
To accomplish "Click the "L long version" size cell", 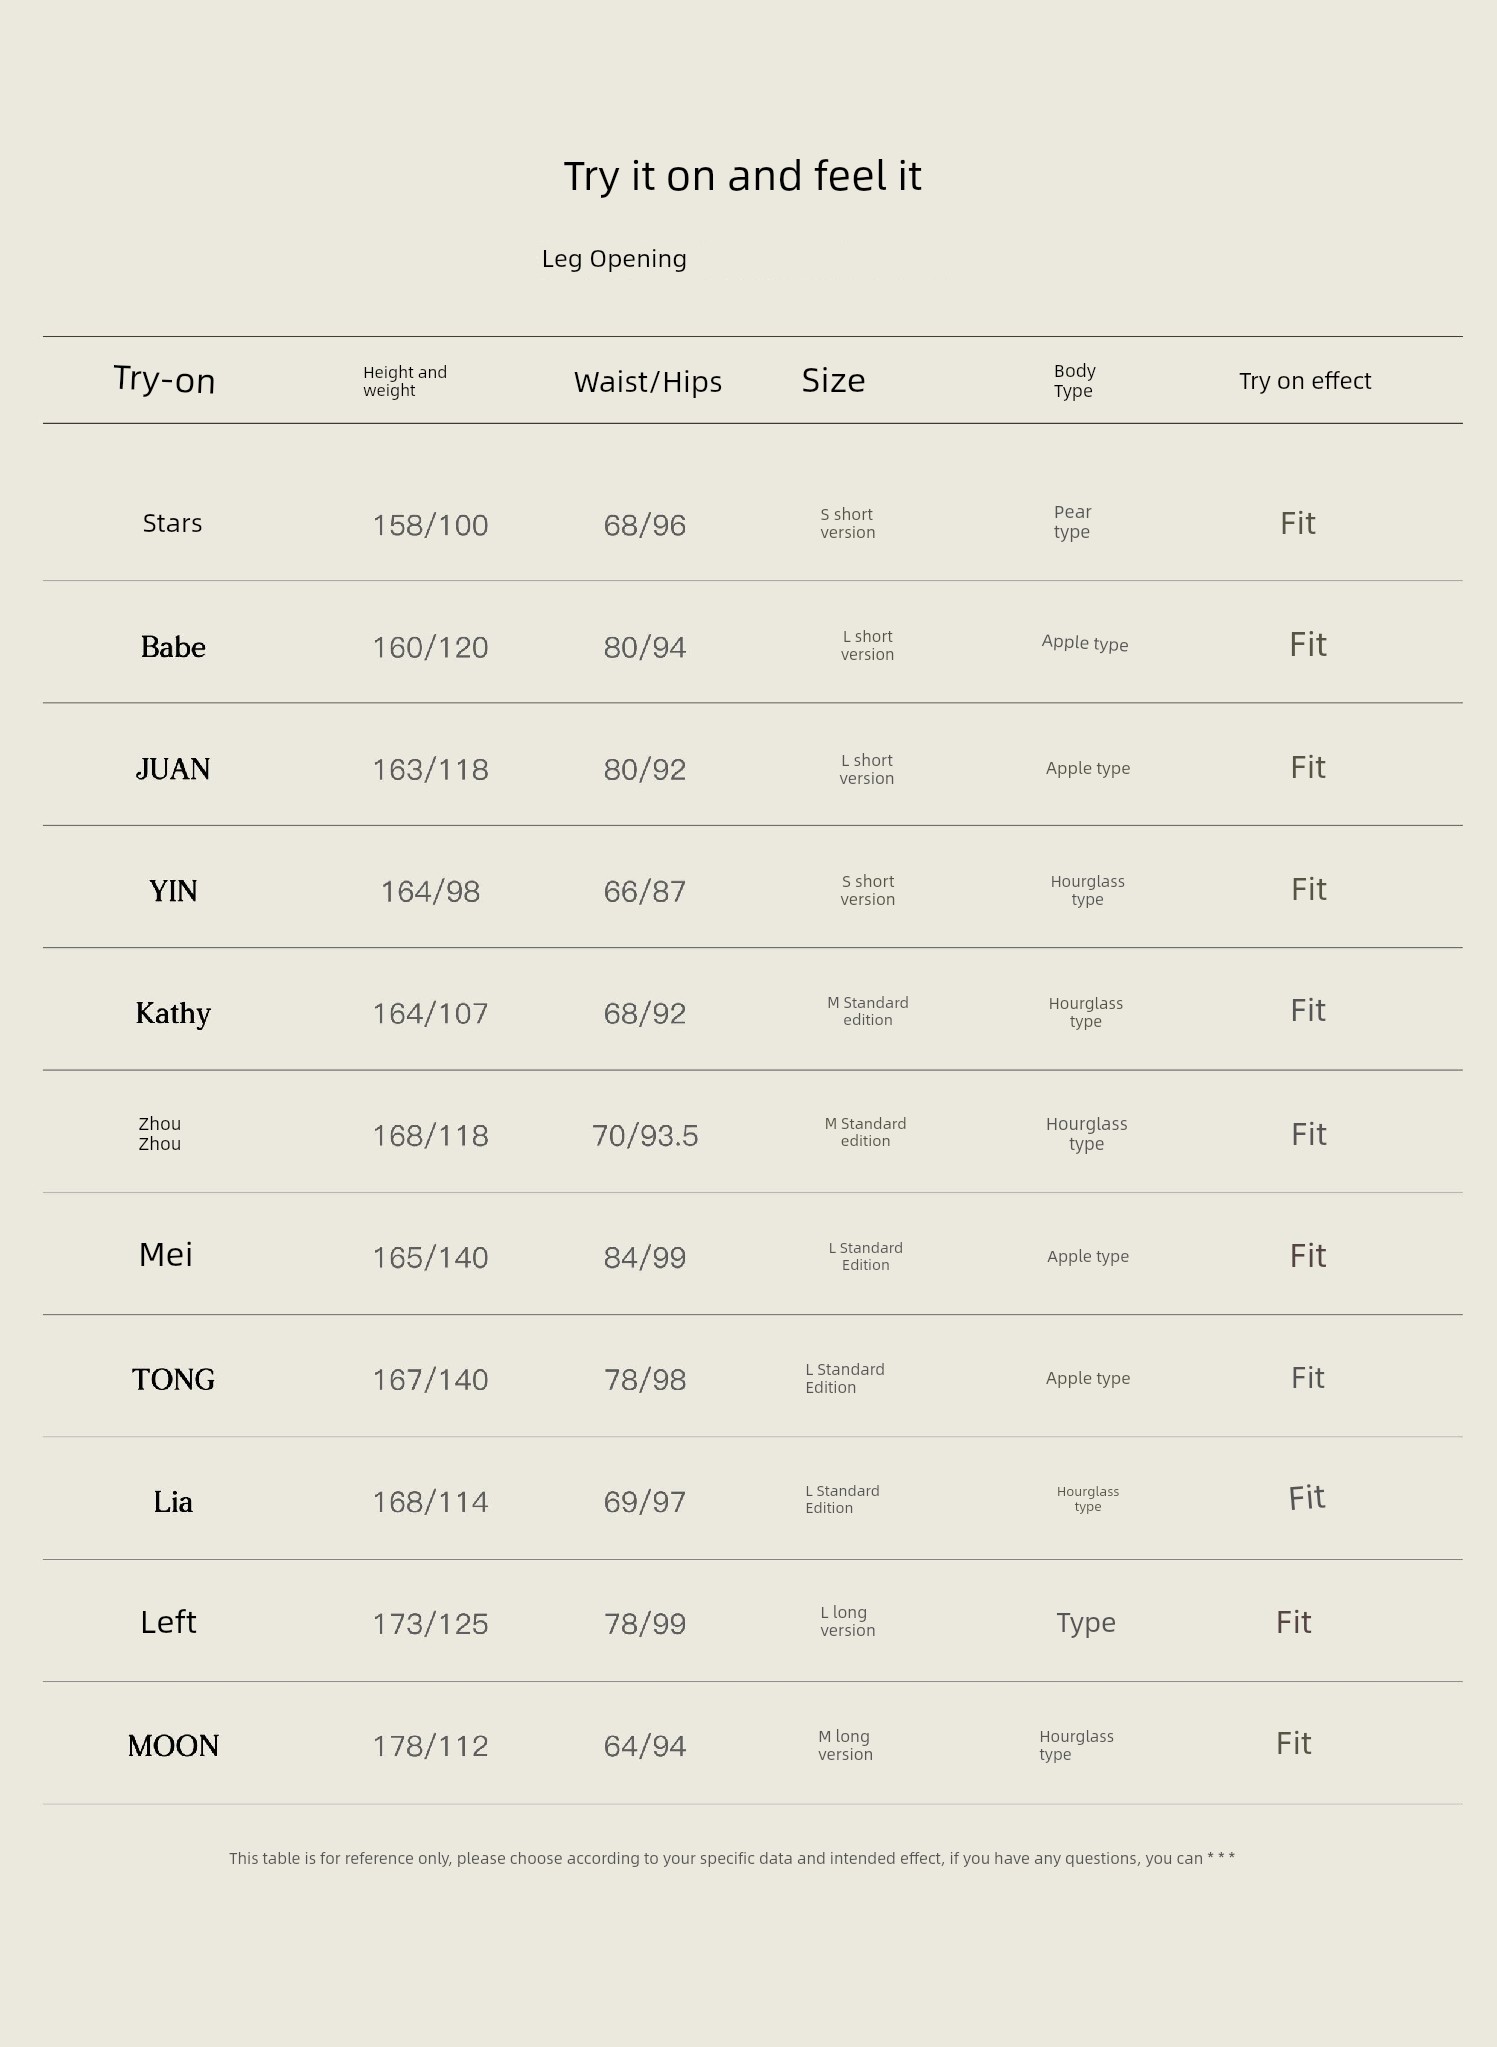I will [x=847, y=1621].
